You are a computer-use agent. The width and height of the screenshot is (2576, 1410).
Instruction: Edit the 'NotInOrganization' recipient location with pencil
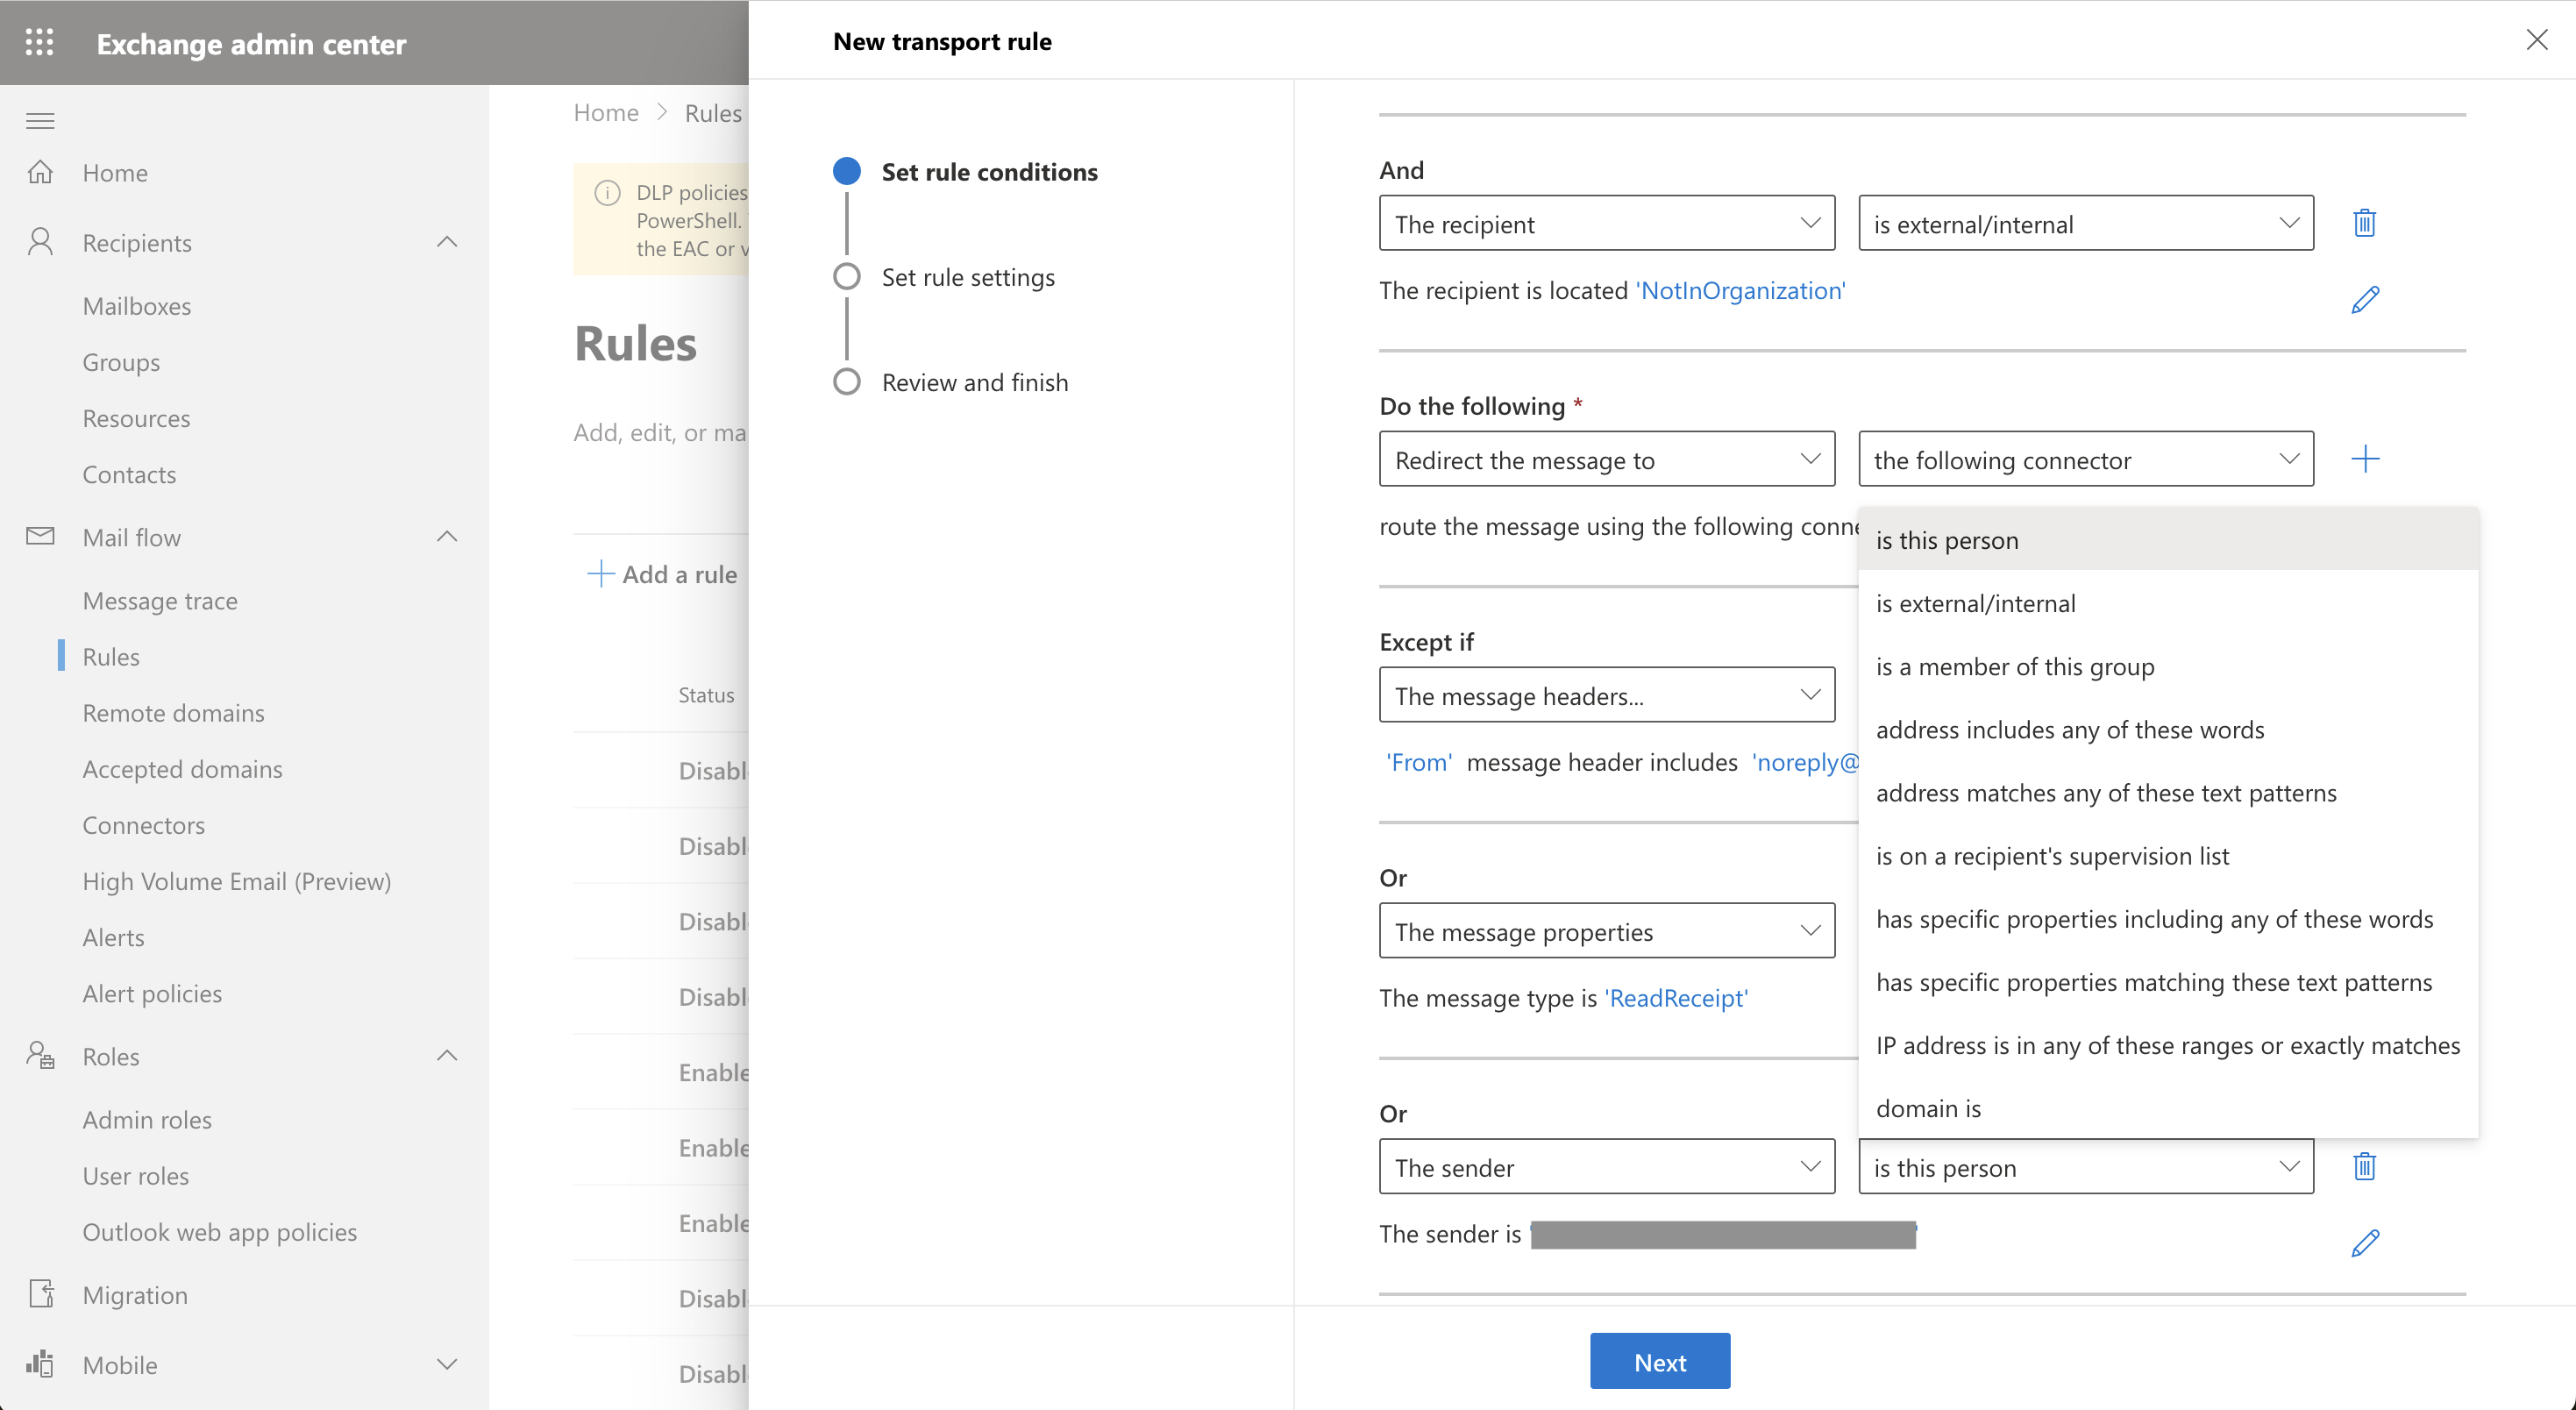coord(2365,299)
